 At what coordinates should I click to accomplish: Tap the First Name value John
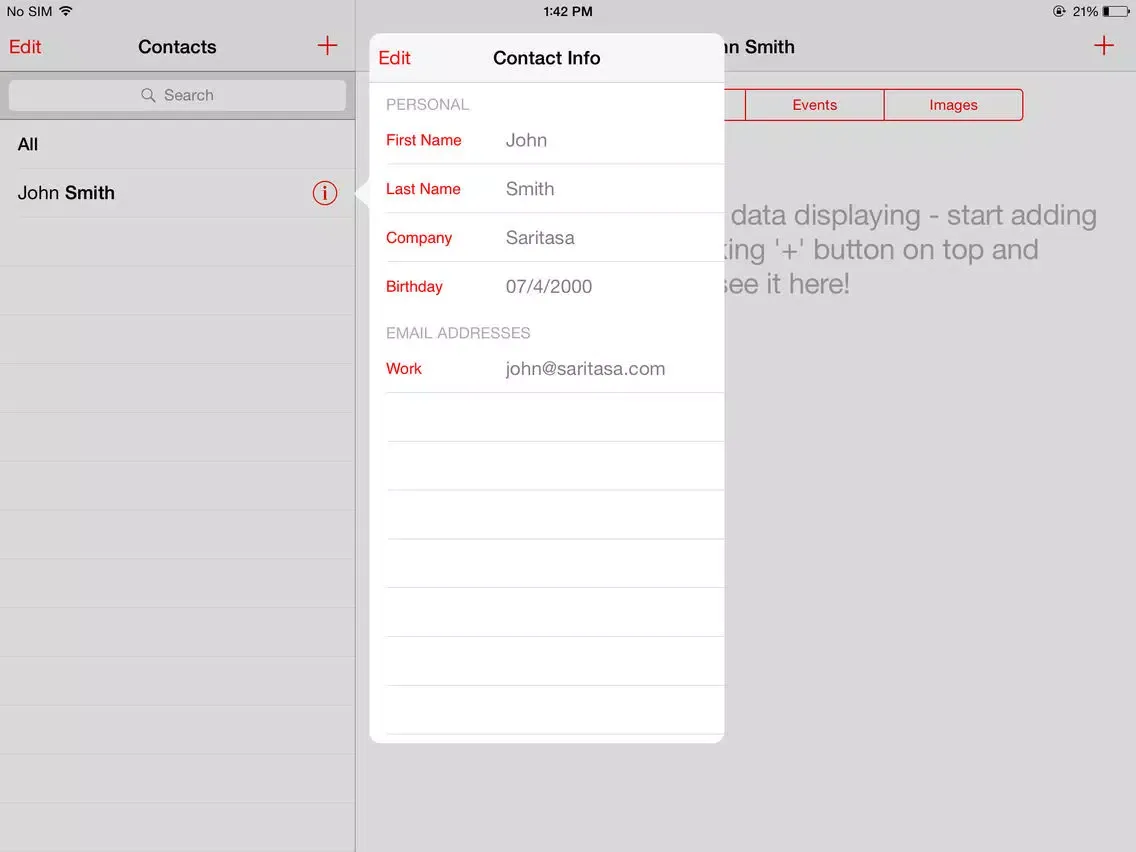(526, 140)
